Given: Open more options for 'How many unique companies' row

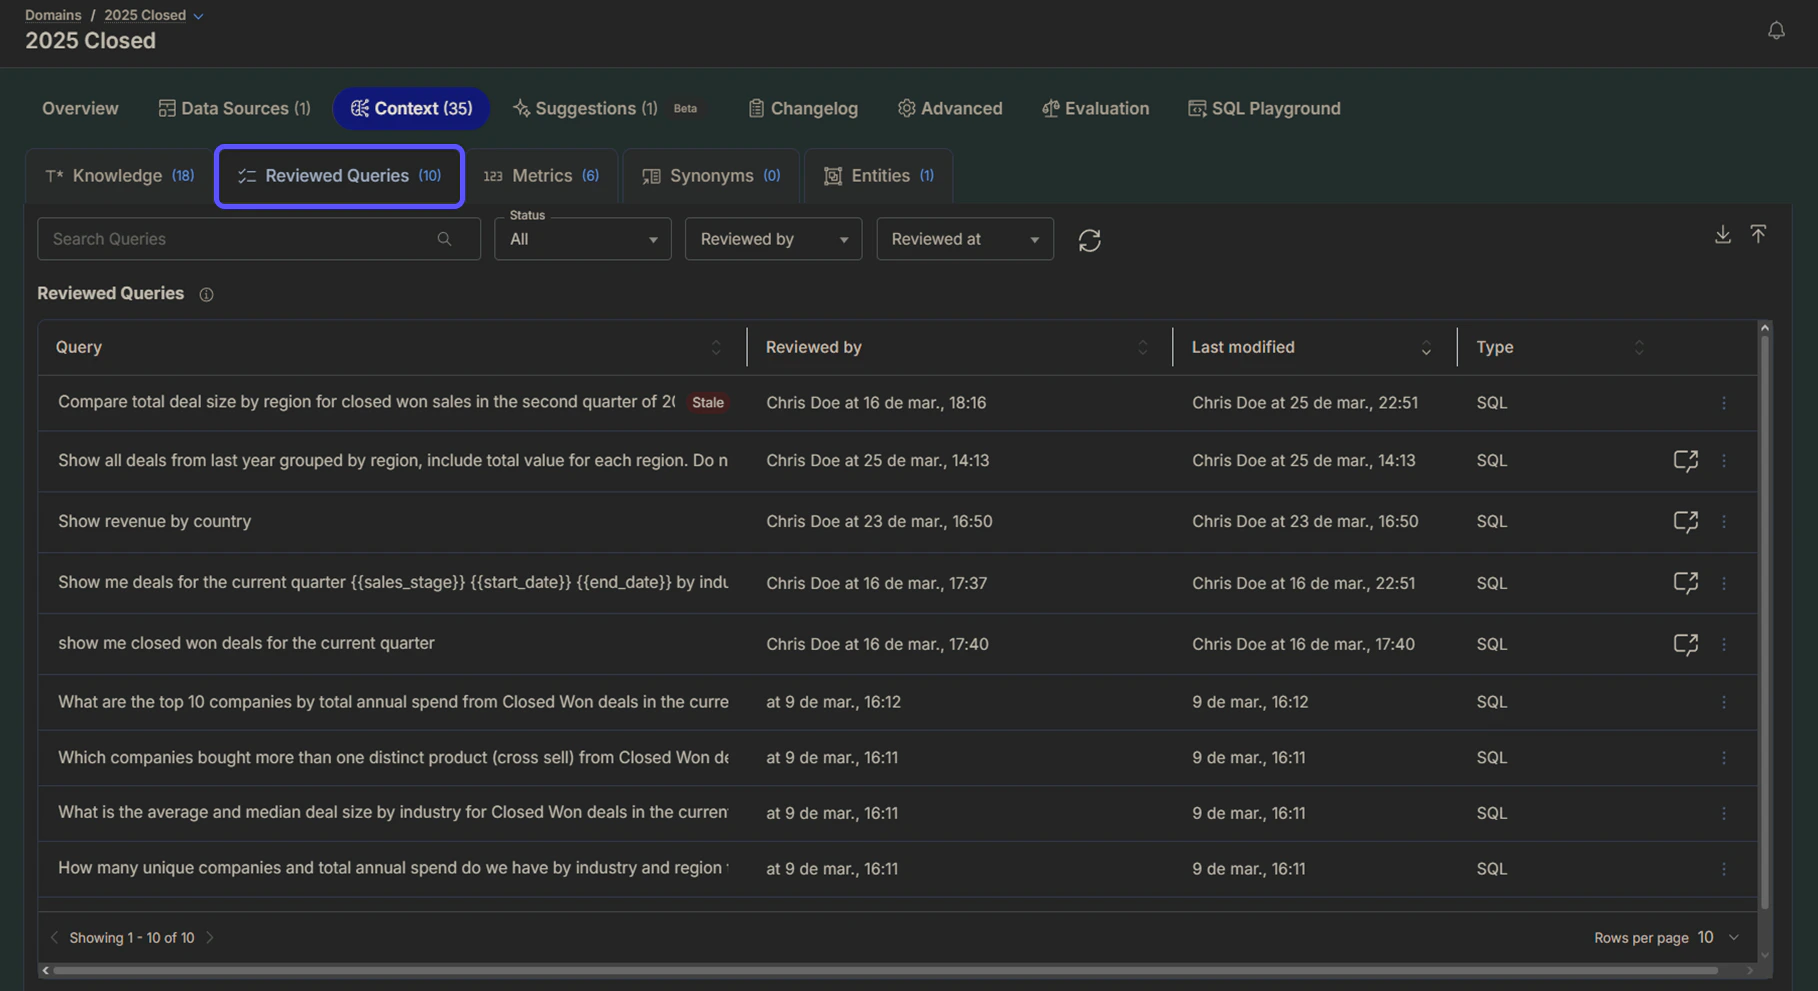Looking at the screenshot, I should 1723,869.
